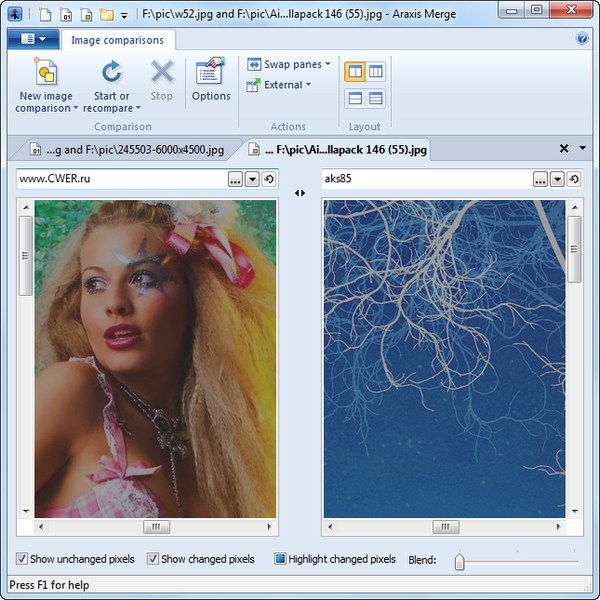Select the three-pane vertical layout icon
The height and width of the screenshot is (600, 600).
coord(375,72)
